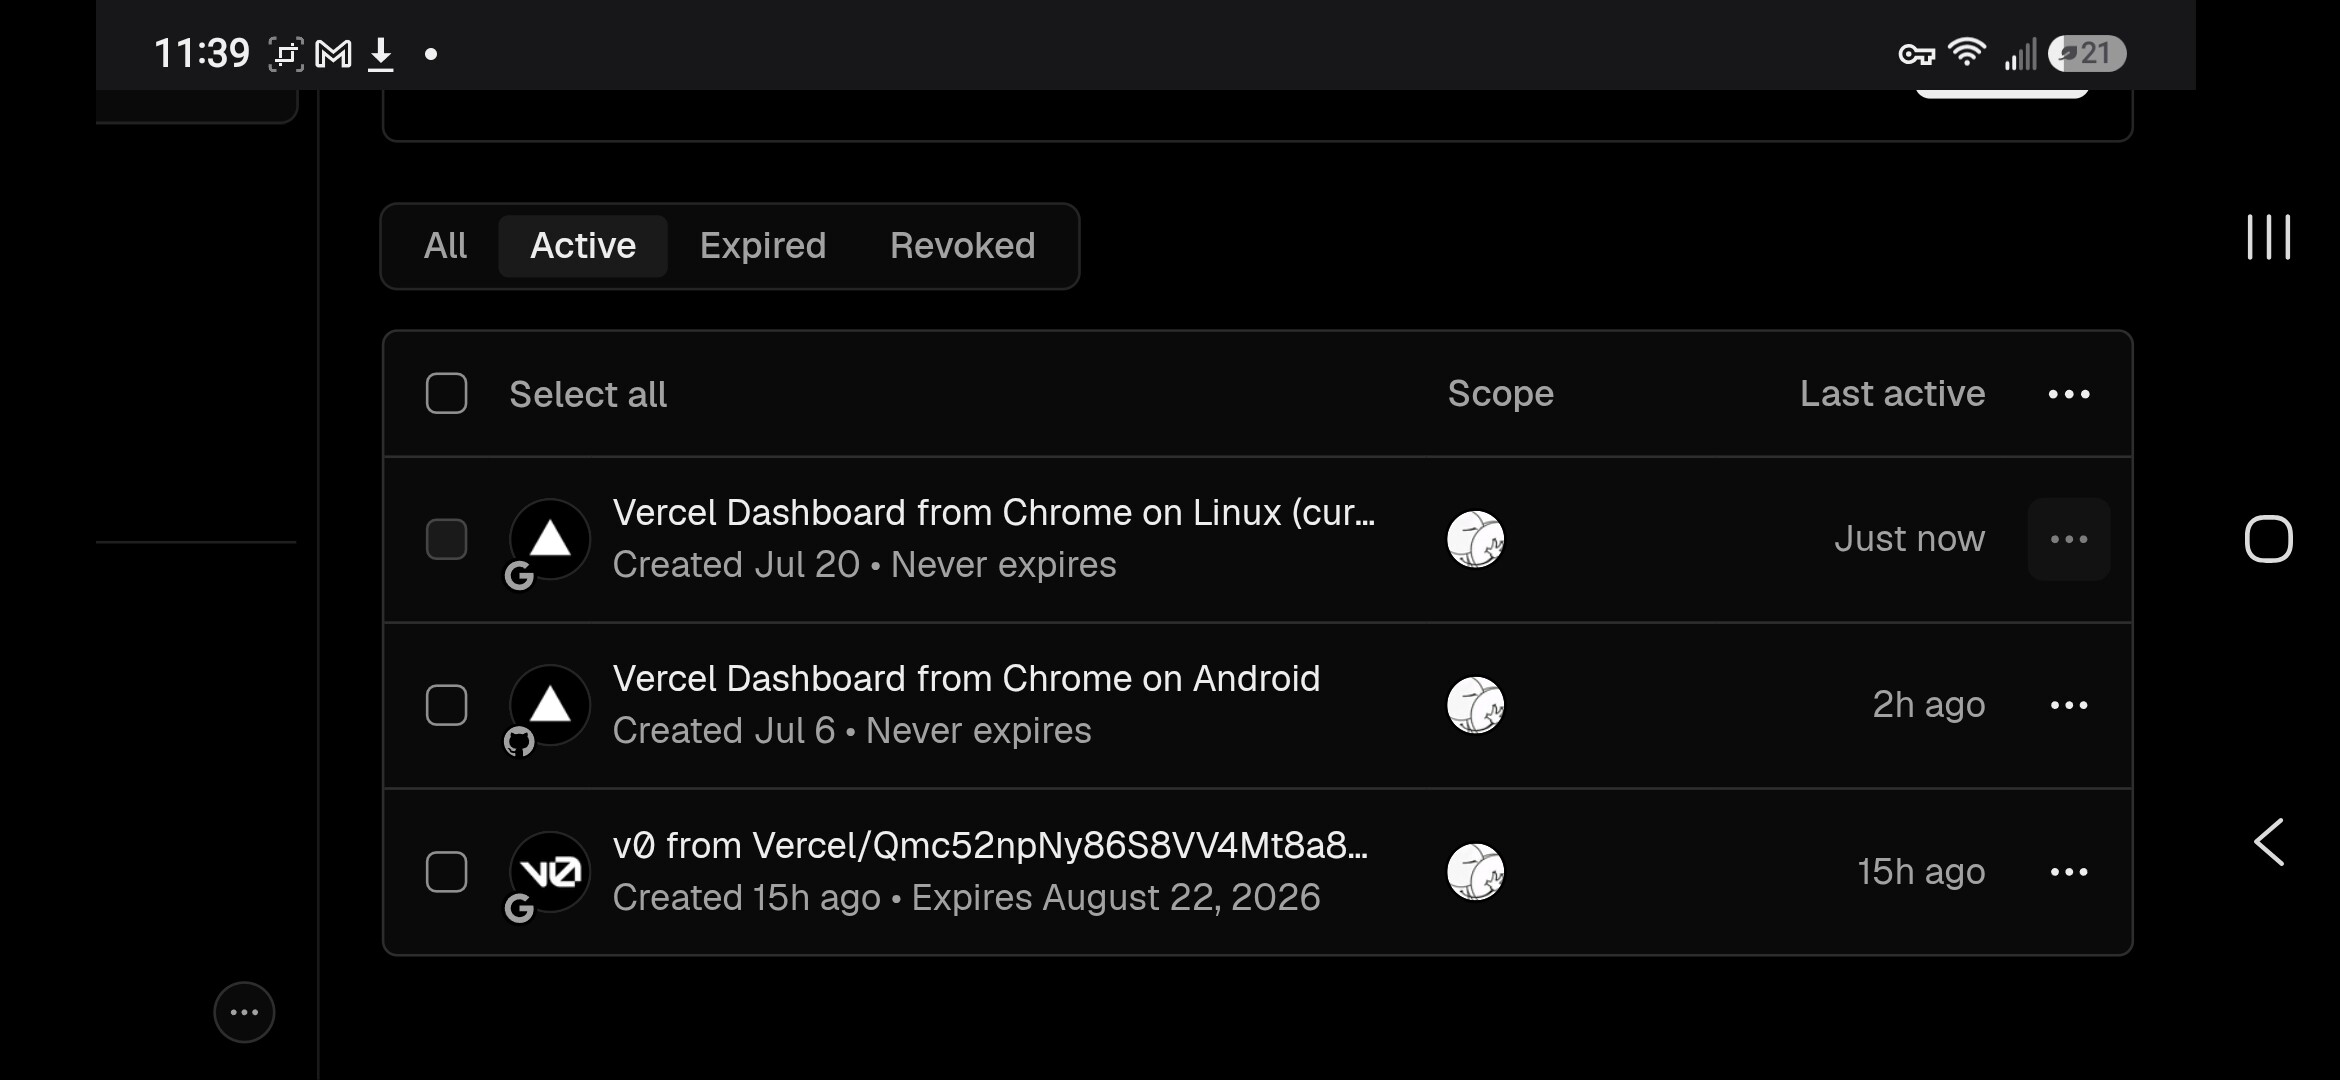Check the Chrome on Android token checkbox
Viewport: 2340px width, 1080px height.
click(446, 705)
